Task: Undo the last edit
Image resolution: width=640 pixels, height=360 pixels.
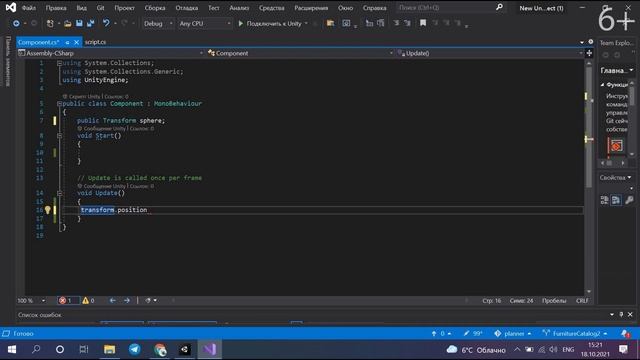Action: (106, 23)
